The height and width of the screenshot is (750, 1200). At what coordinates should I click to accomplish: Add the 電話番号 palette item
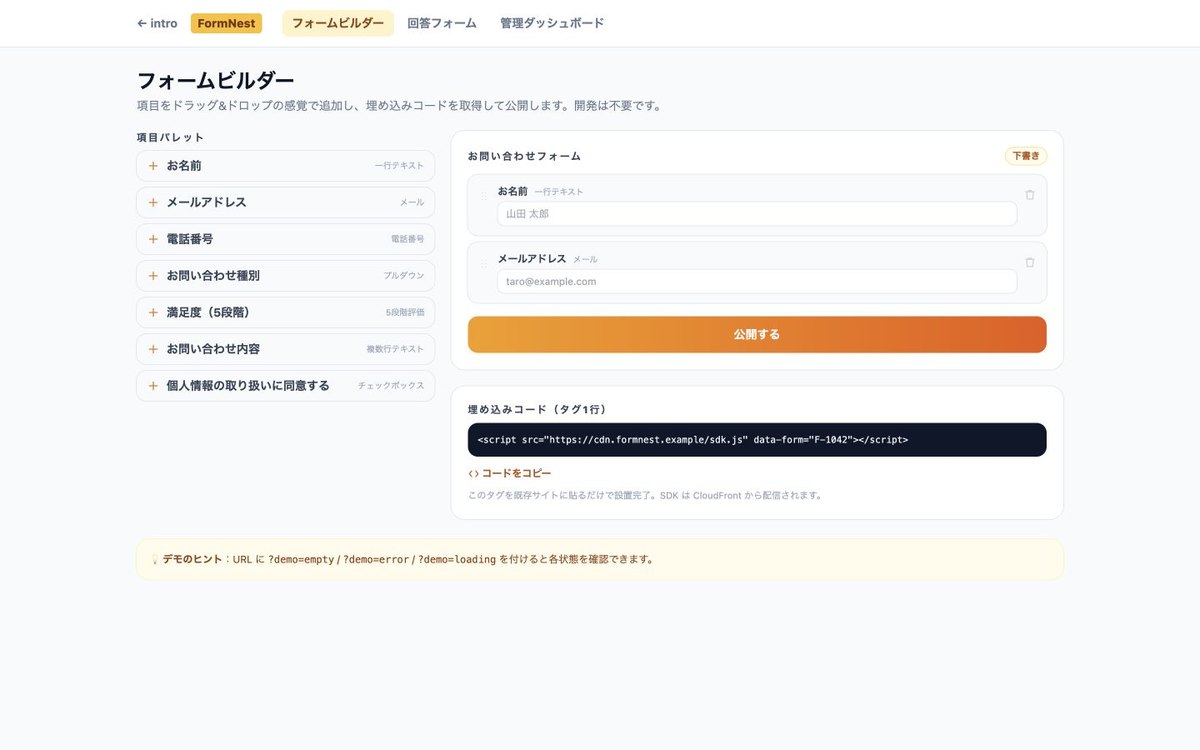coord(286,239)
